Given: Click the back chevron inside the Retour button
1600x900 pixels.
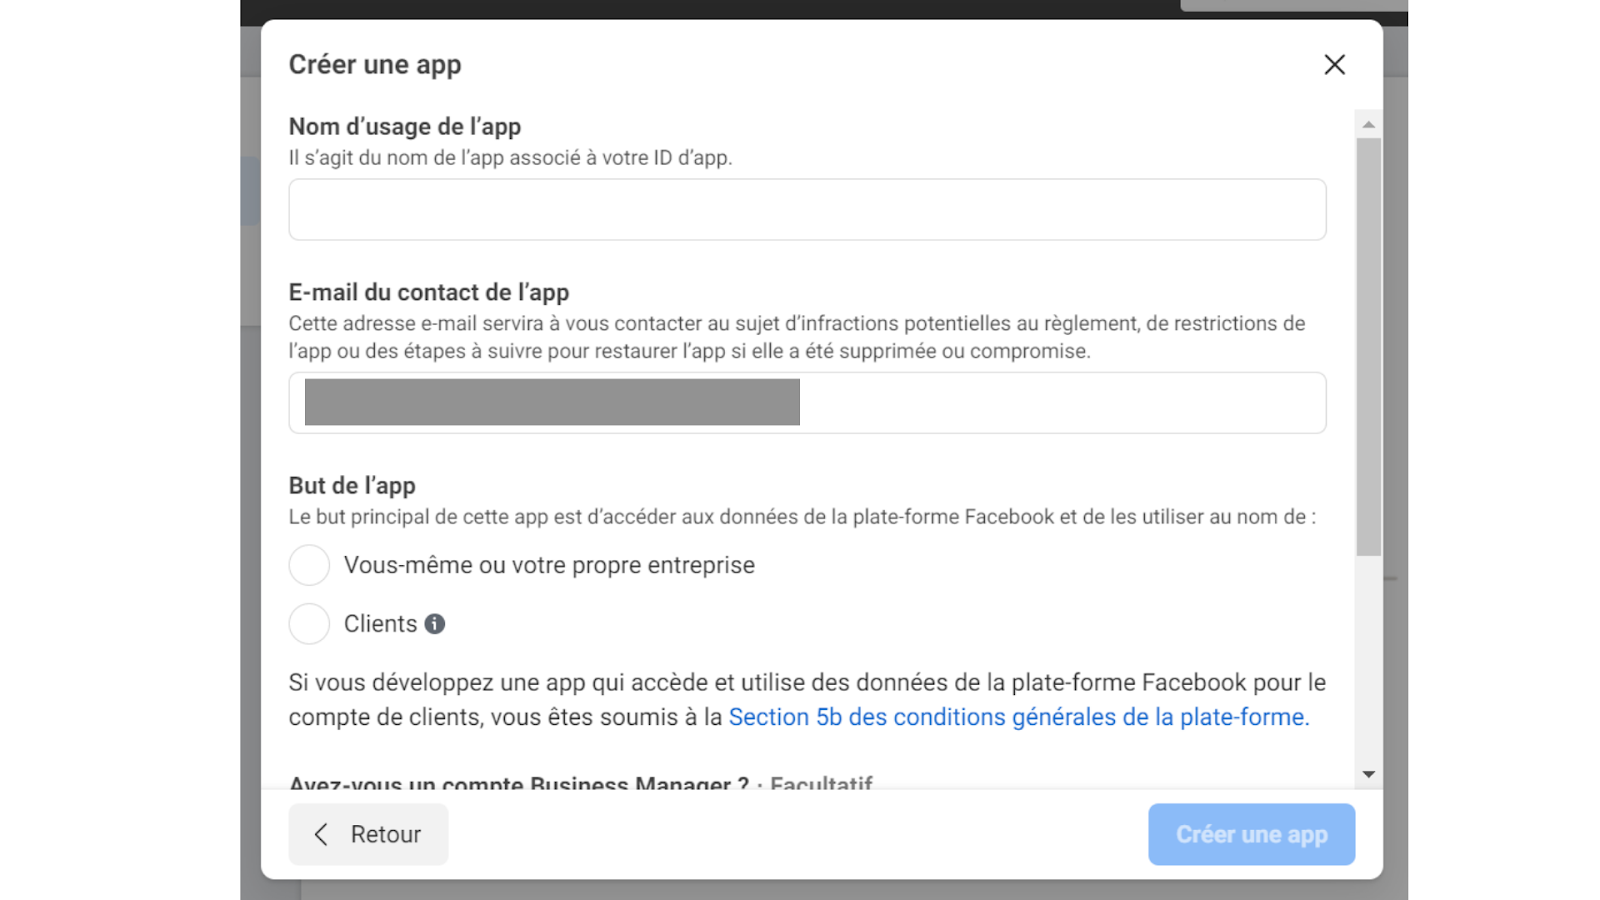Looking at the screenshot, I should pos(320,834).
